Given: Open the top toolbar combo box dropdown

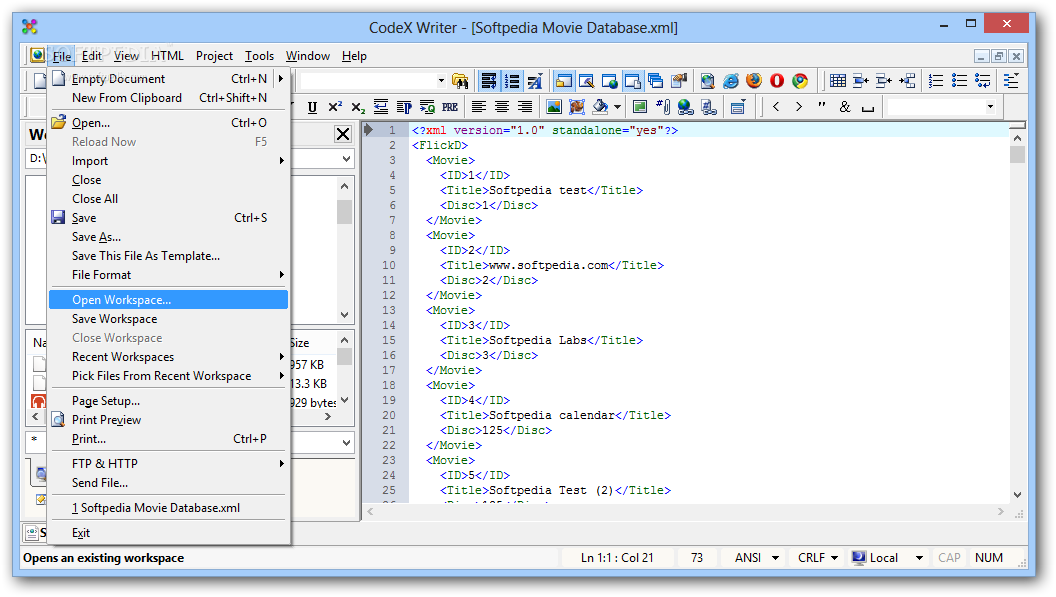Looking at the screenshot, I should tap(441, 81).
